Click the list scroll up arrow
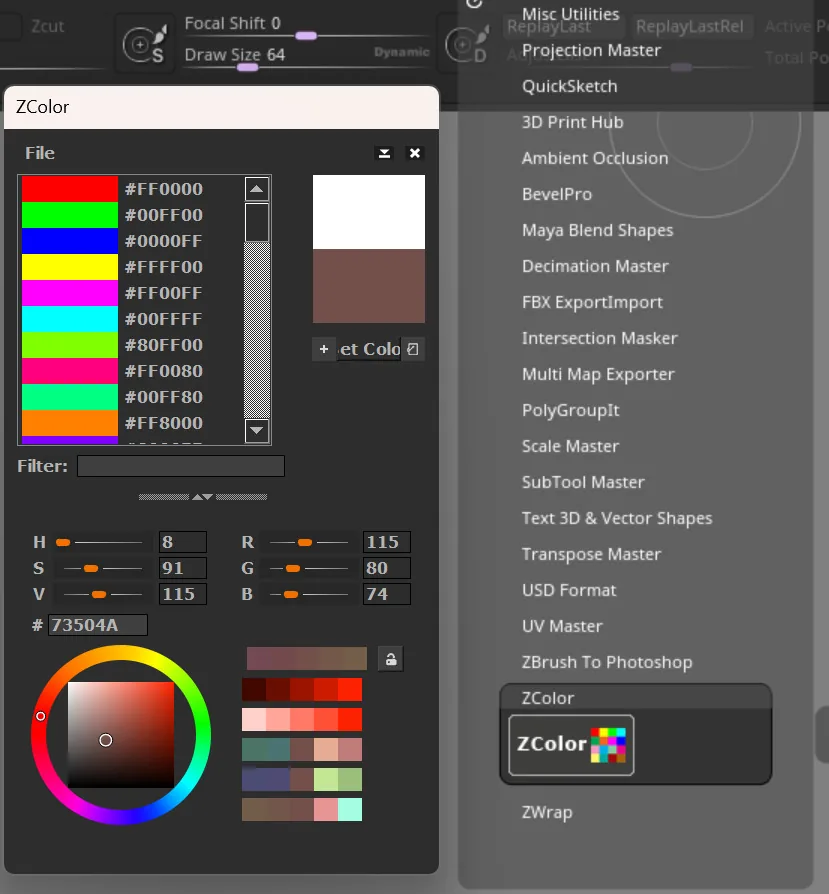 (x=257, y=189)
